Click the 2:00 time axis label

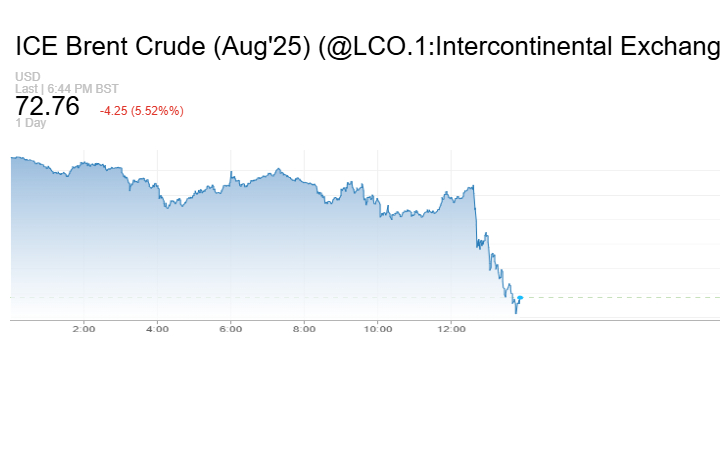pyautogui.click(x=84, y=329)
